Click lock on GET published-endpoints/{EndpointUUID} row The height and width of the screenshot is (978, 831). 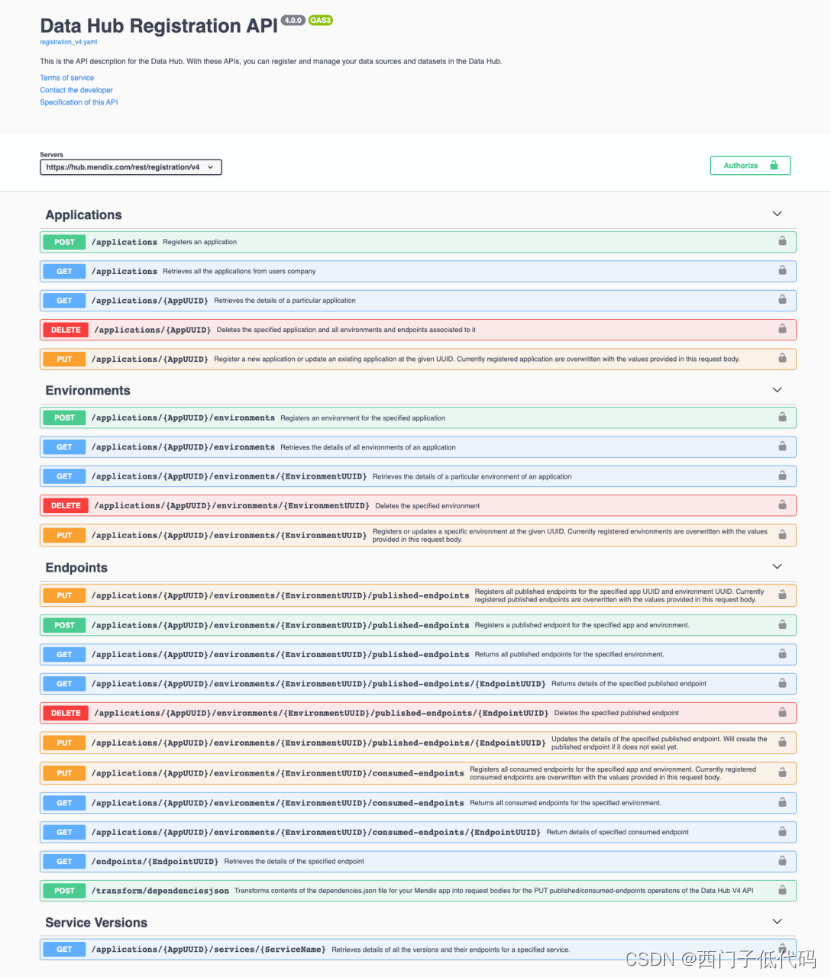(x=782, y=683)
